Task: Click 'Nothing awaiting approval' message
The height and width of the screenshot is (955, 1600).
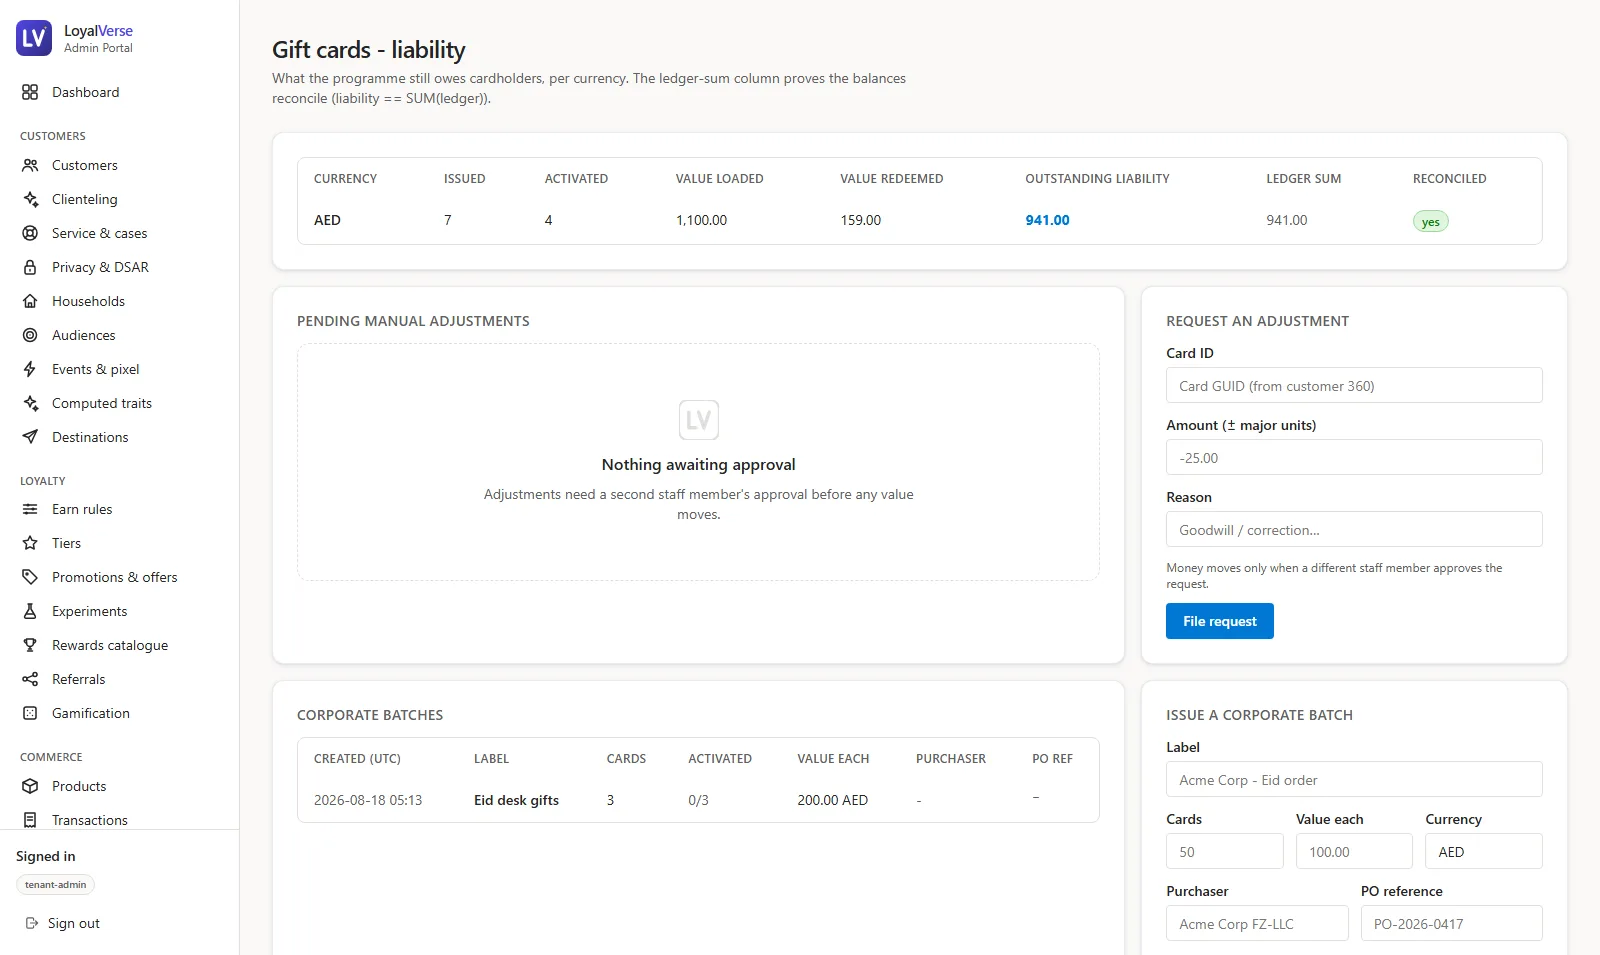Action: [x=698, y=464]
